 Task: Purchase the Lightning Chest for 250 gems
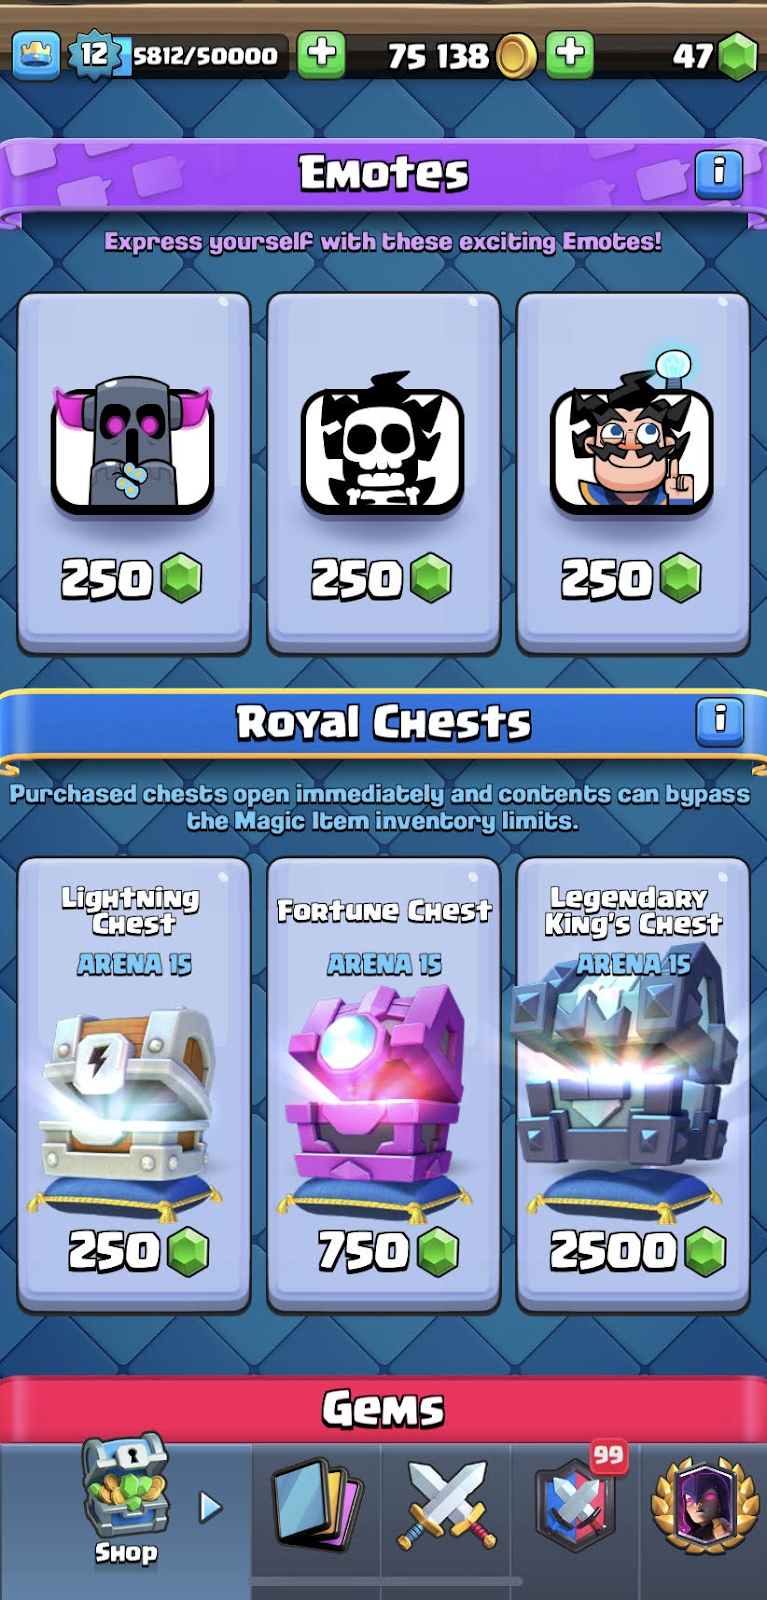133,1085
